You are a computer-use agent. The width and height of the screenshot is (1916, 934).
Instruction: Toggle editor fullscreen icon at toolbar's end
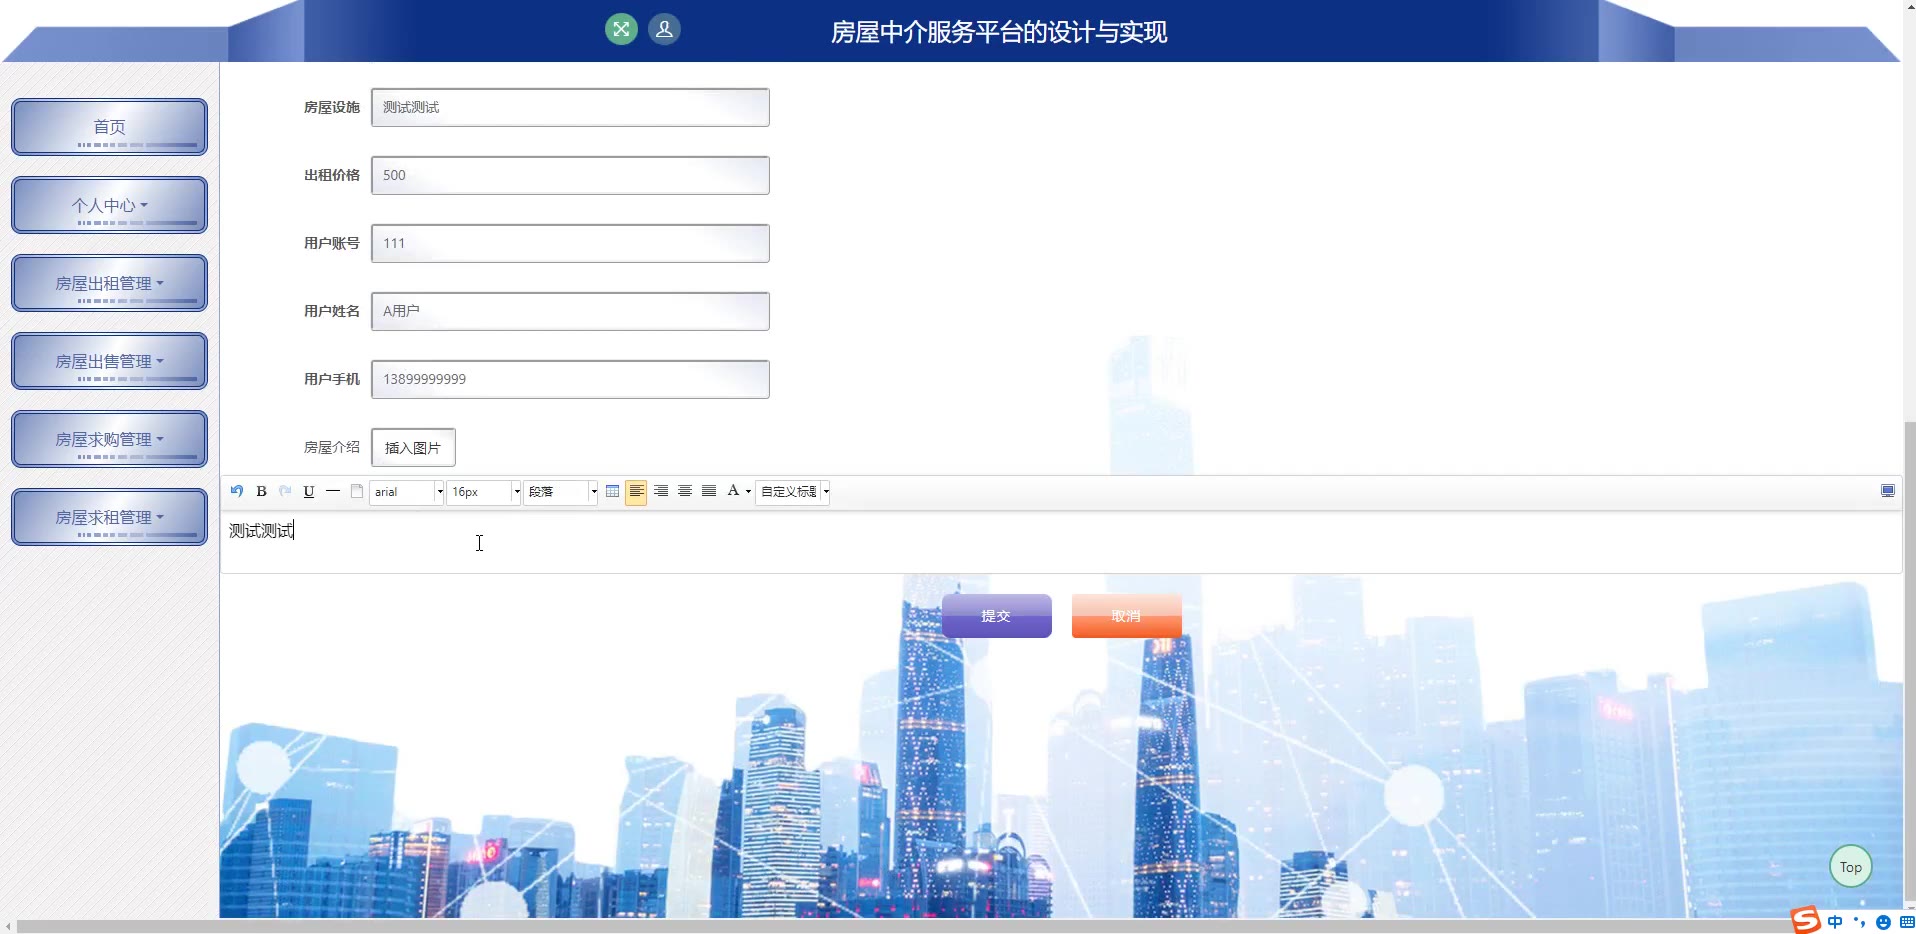pyautogui.click(x=1888, y=490)
